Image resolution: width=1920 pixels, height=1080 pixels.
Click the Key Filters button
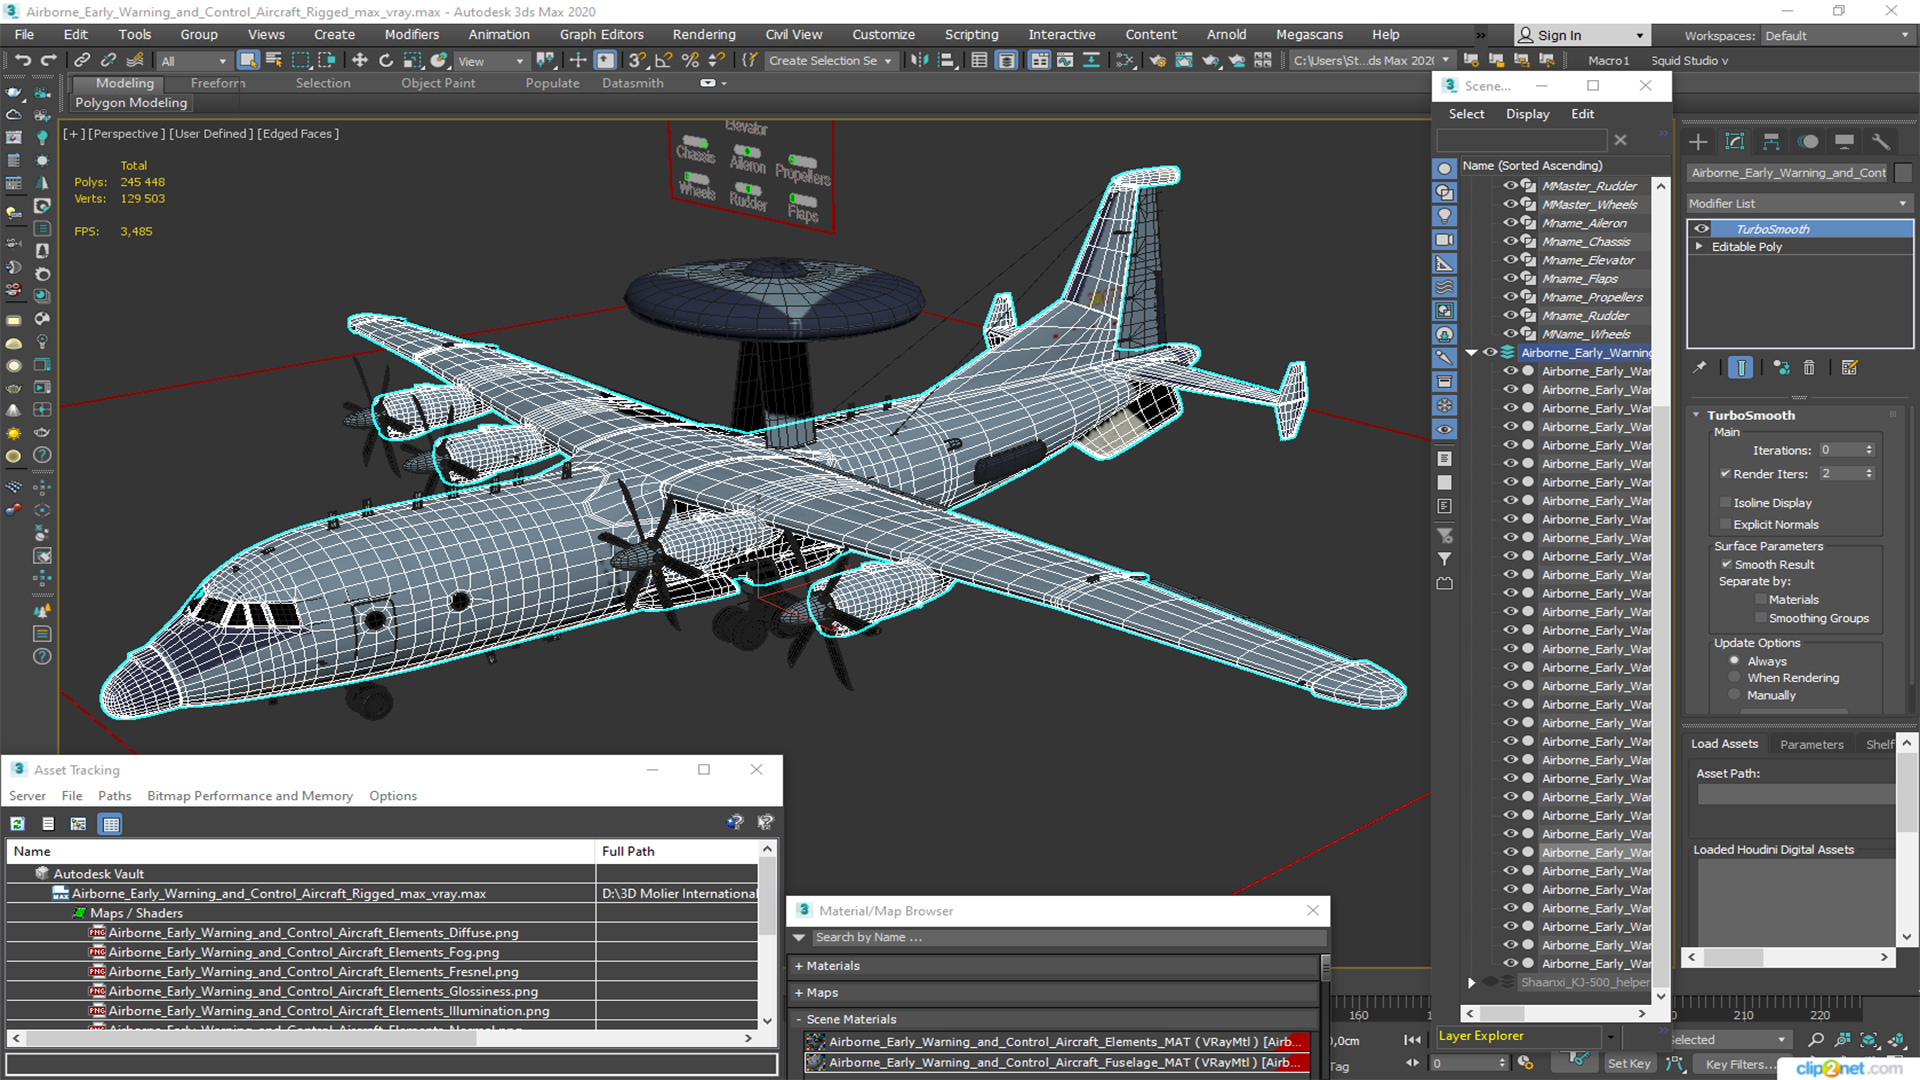(1742, 1064)
